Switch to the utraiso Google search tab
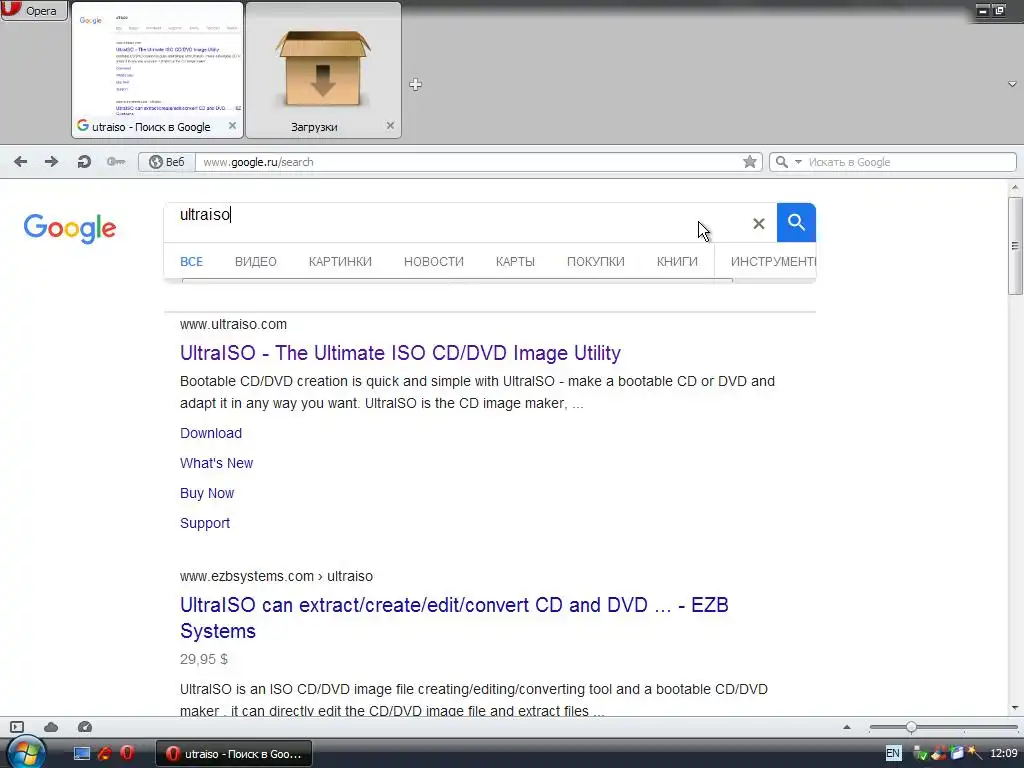 coord(157,70)
